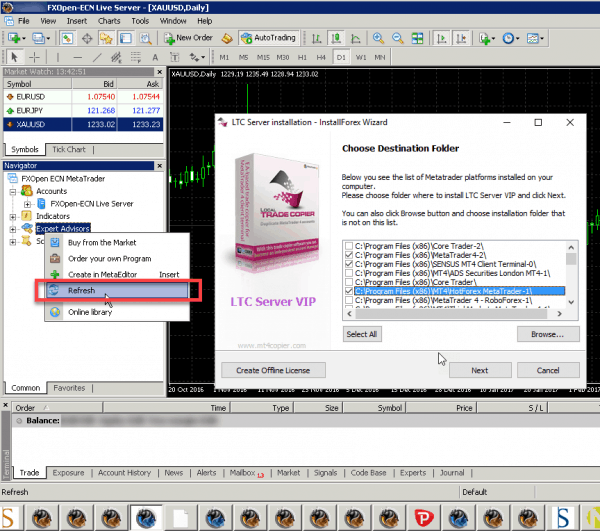
Task: Click Cancel in the install wizard
Action: 548,370
